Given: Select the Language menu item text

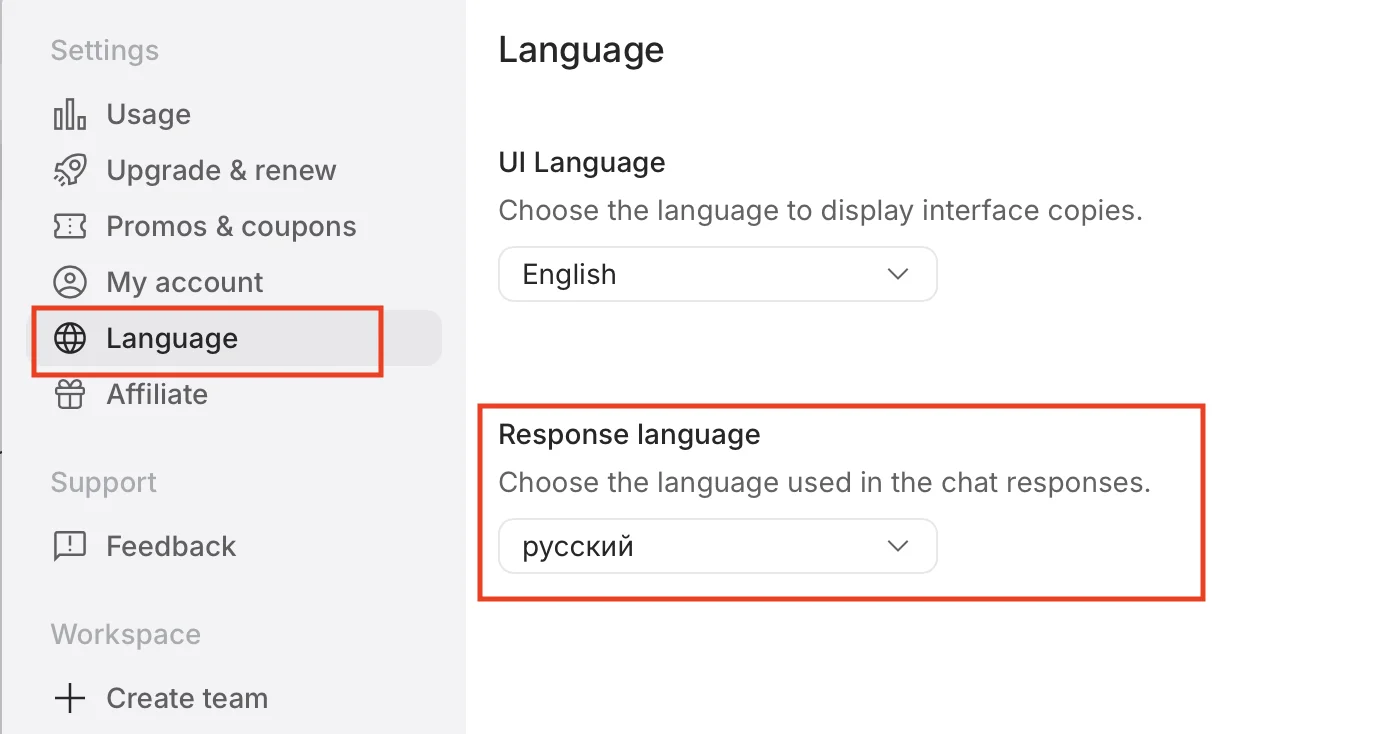Looking at the screenshot, I should pyautogui.click(x=172, y=339).
